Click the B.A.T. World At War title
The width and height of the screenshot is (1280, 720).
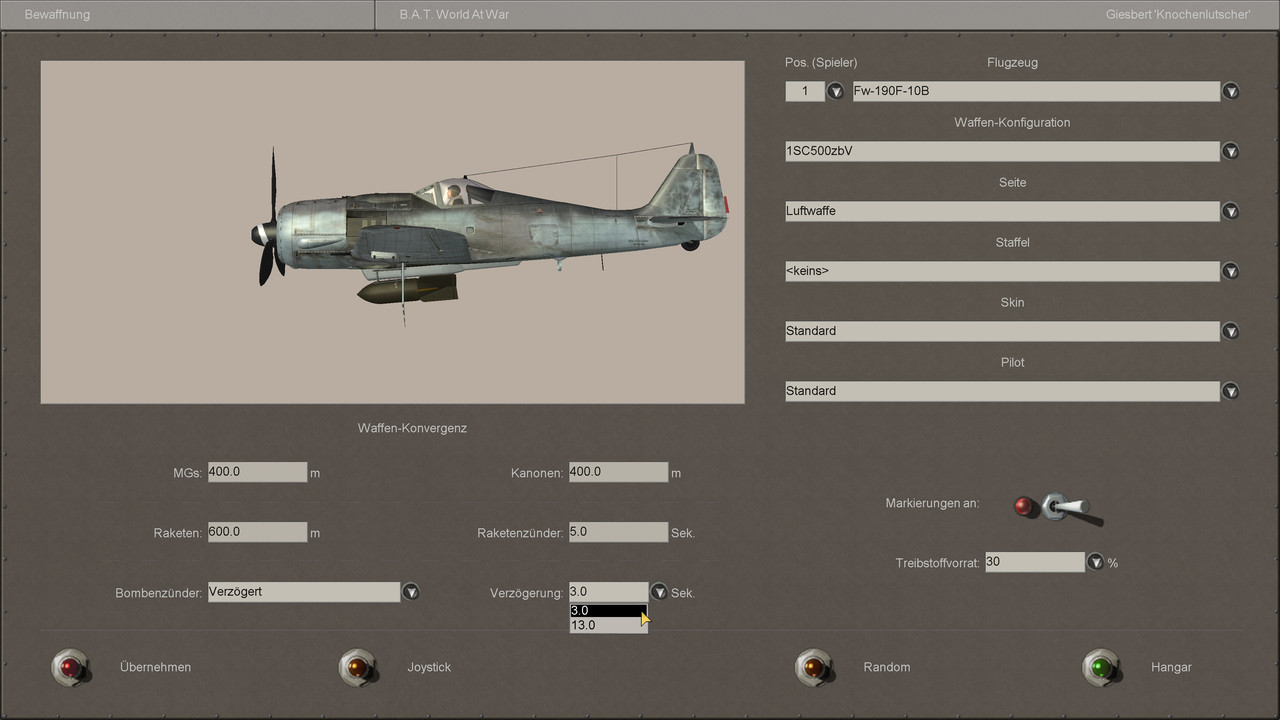pyautogui.click(x=454, y=15)
